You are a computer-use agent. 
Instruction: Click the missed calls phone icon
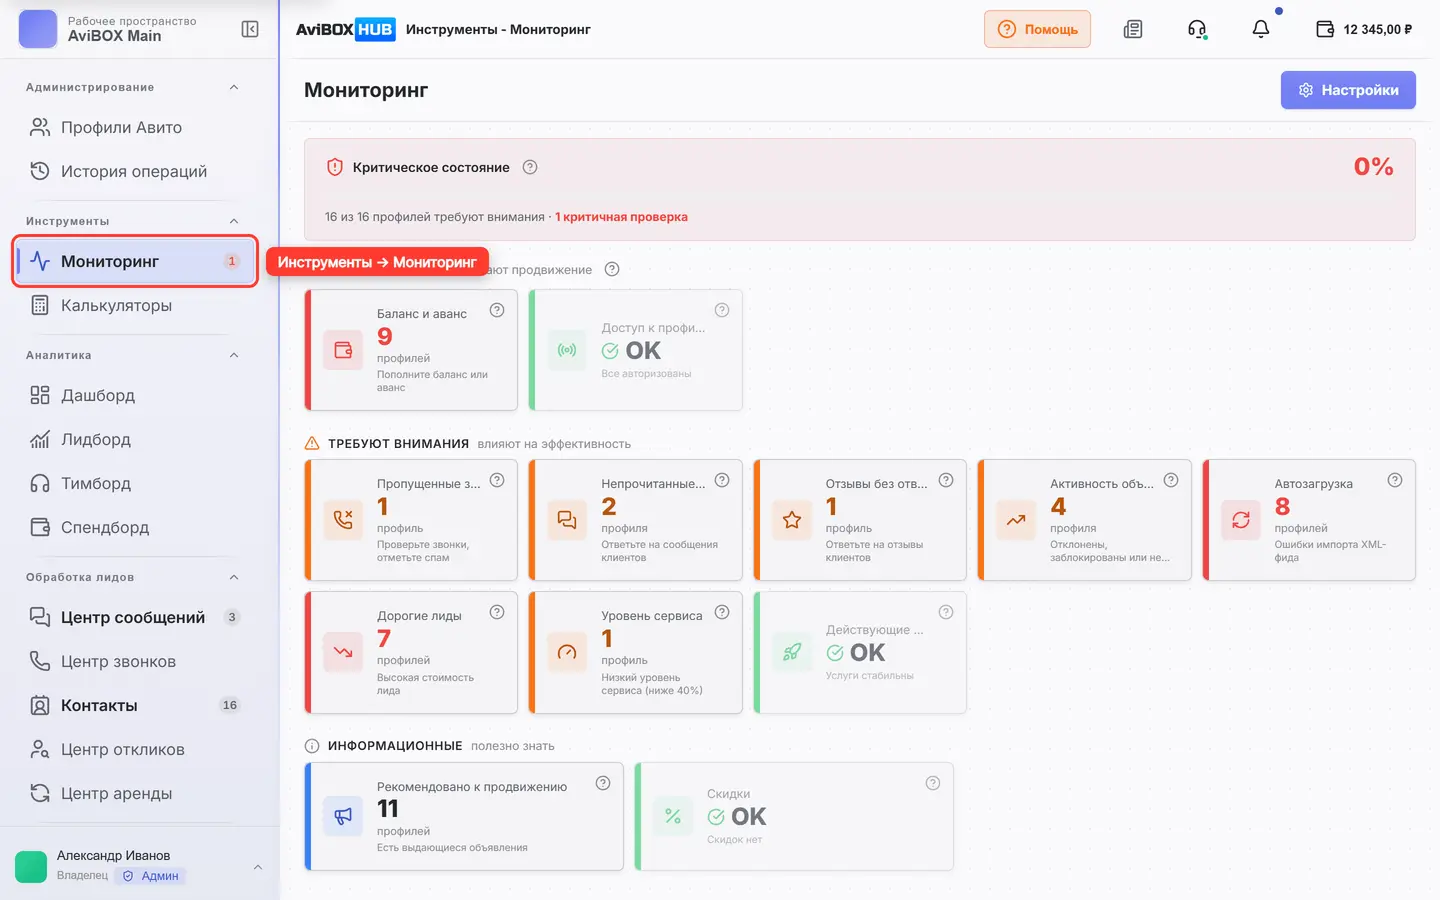pyautogui.click(x=343, y=520)
